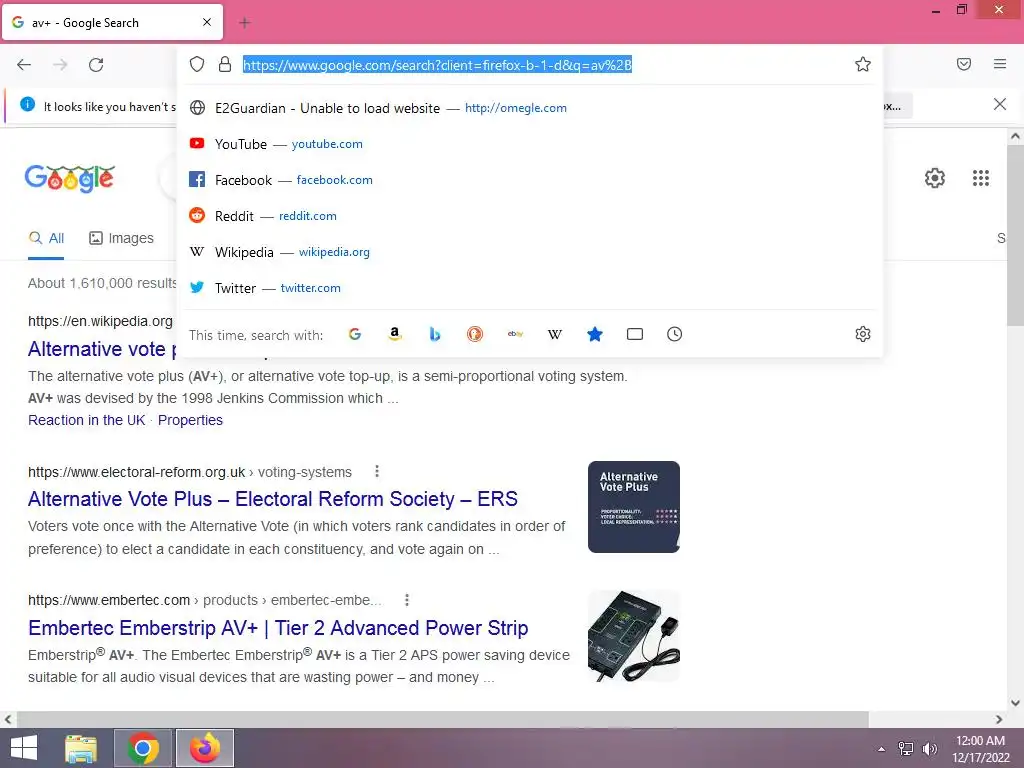This screenshot has height=768, width=1024.
Task: Open a new tab with plus button
Action: 245,23
